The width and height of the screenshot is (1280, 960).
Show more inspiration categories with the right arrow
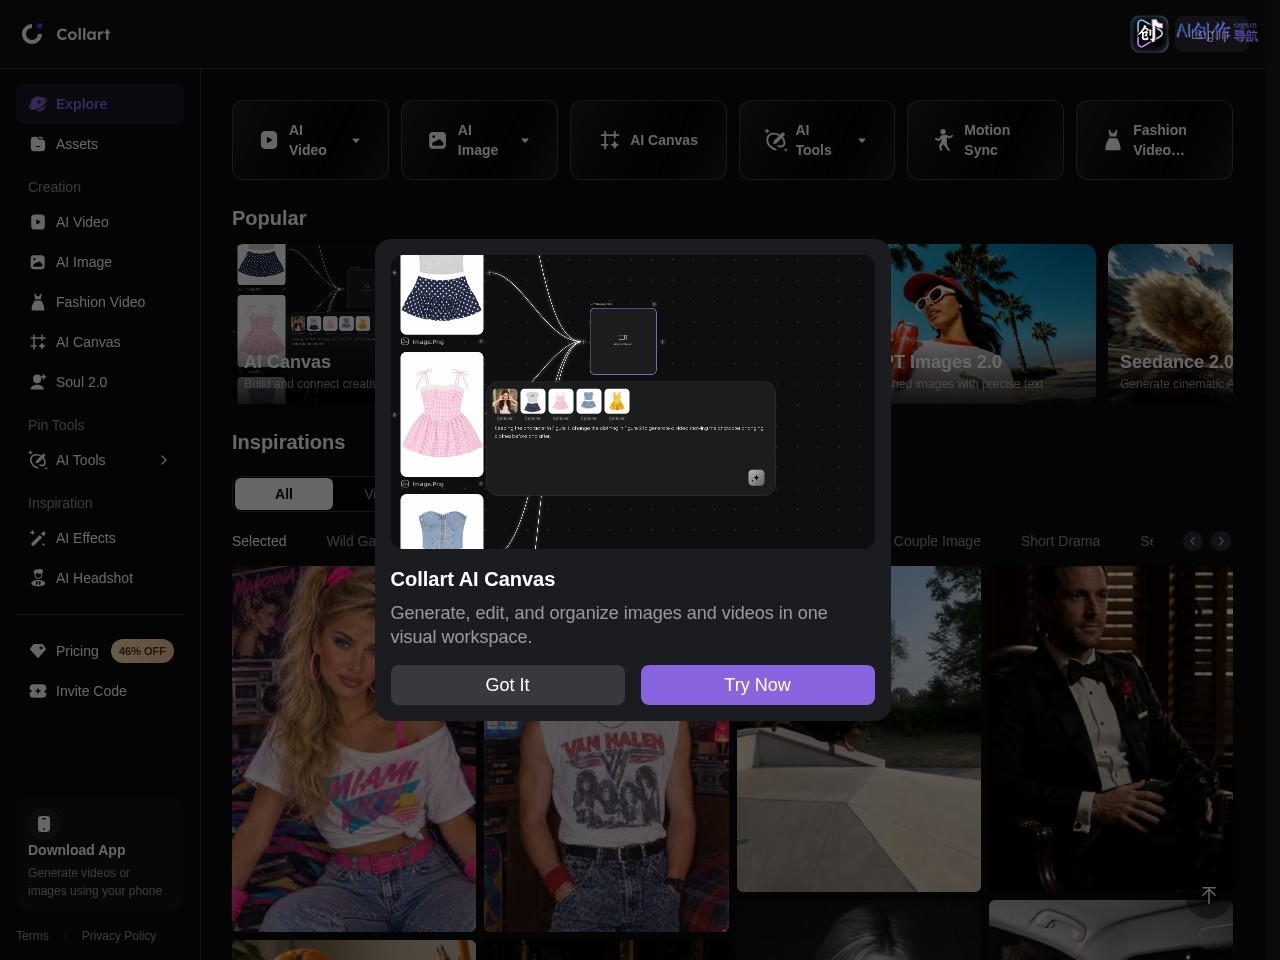1221,541
